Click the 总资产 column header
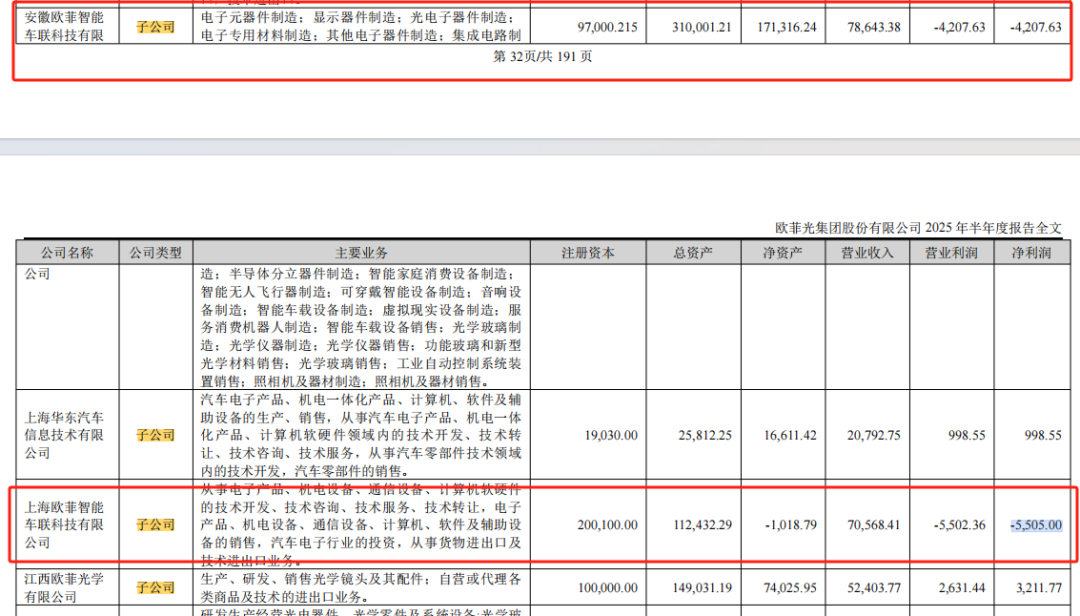 click(x=692, y=253)
